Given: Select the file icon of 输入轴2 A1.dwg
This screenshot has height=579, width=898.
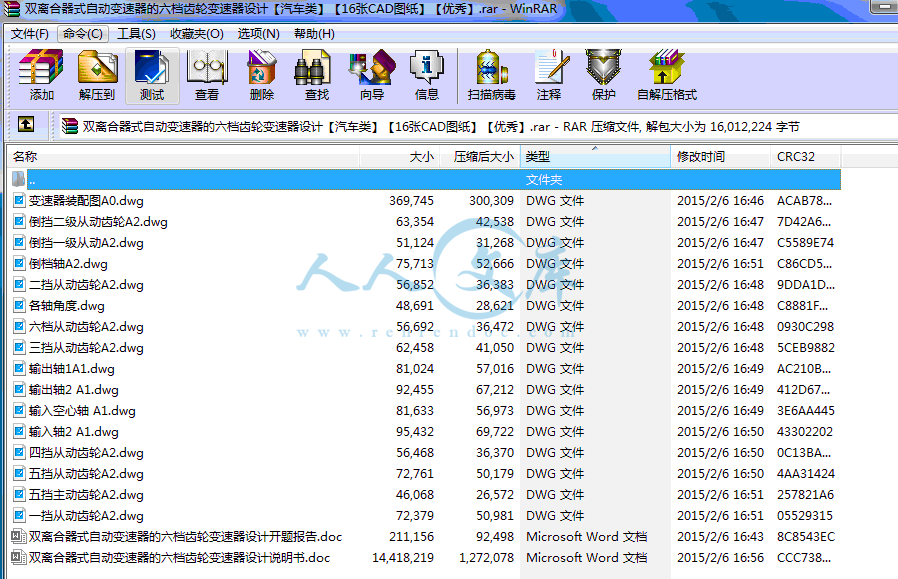Looking at the screenshot, I should point(19,431).
